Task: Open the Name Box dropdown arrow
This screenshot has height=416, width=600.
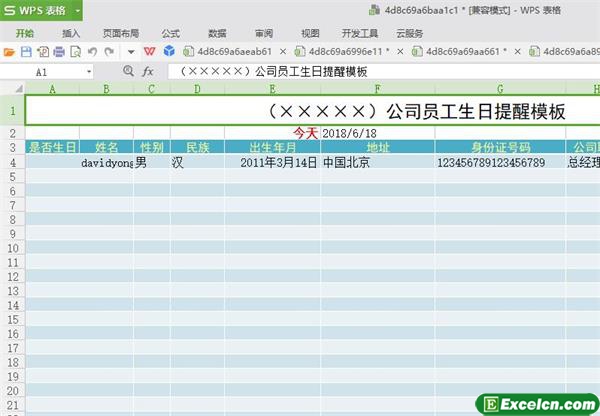Action: (89, 72)
